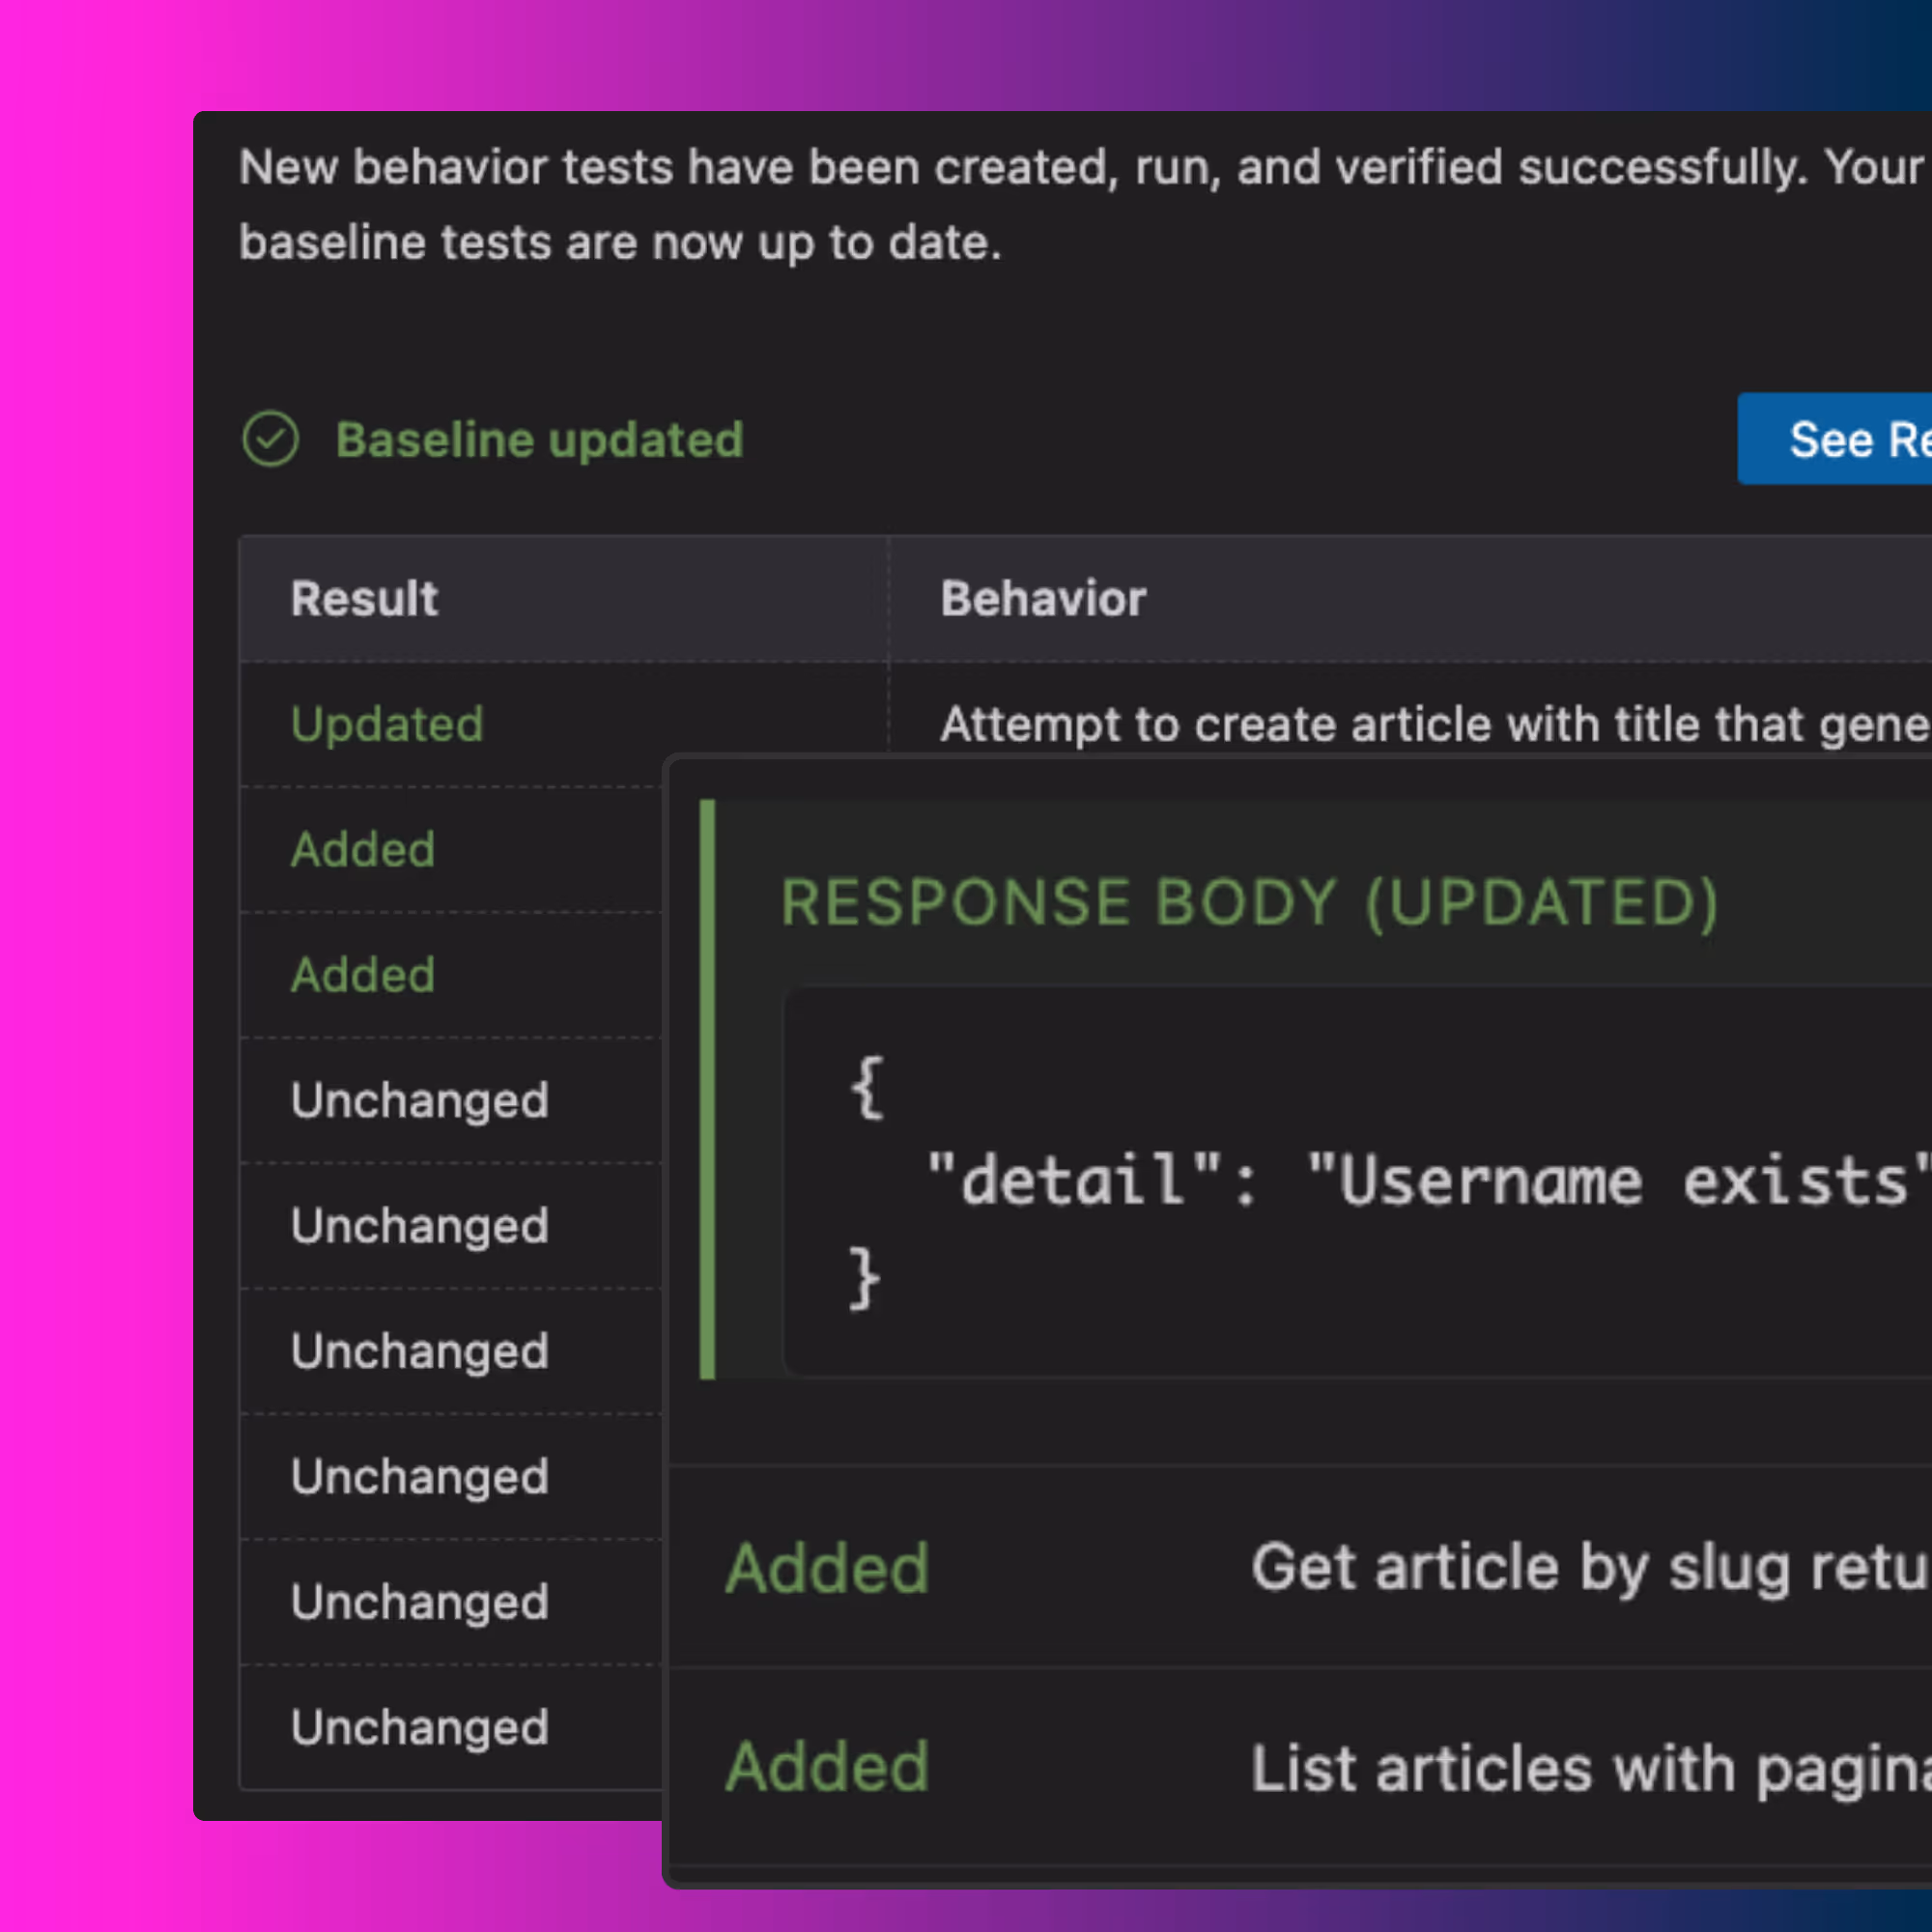
Task: Click the Baseline updated checkmark icon
Action: [x=270, y=439]
